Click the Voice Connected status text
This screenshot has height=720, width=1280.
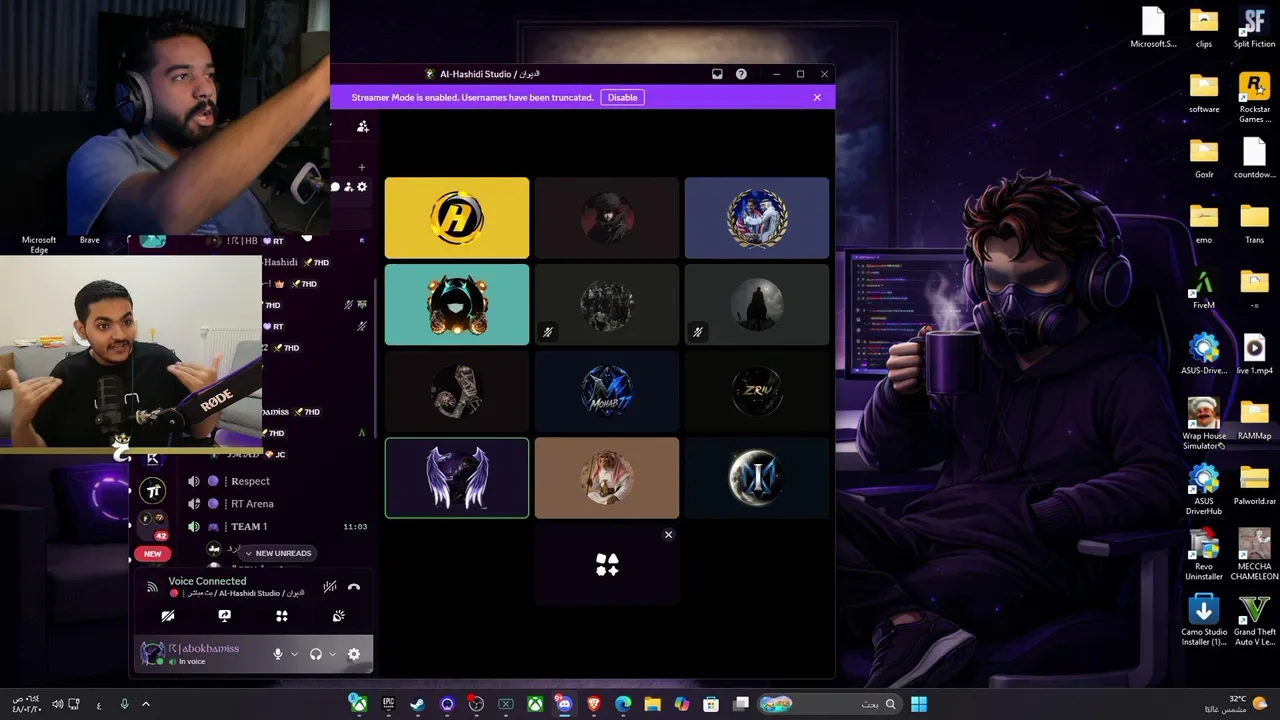tap(207, 581)
